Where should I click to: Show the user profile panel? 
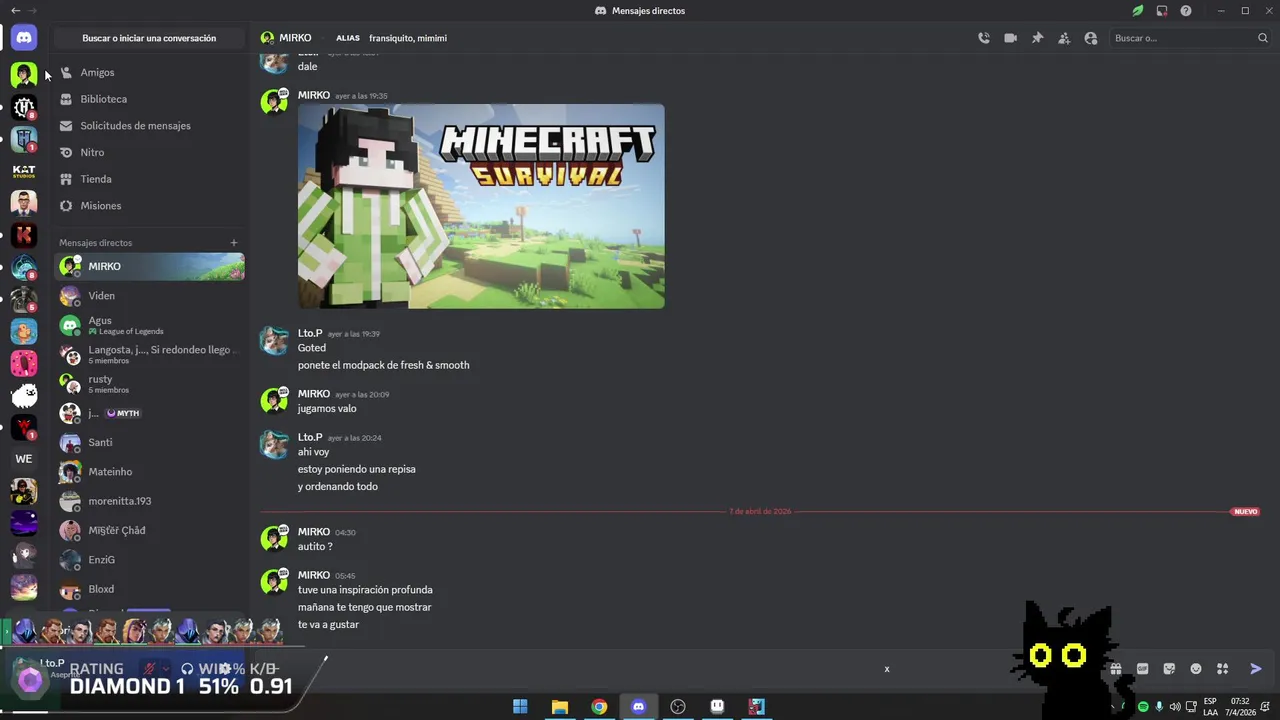1091,38
